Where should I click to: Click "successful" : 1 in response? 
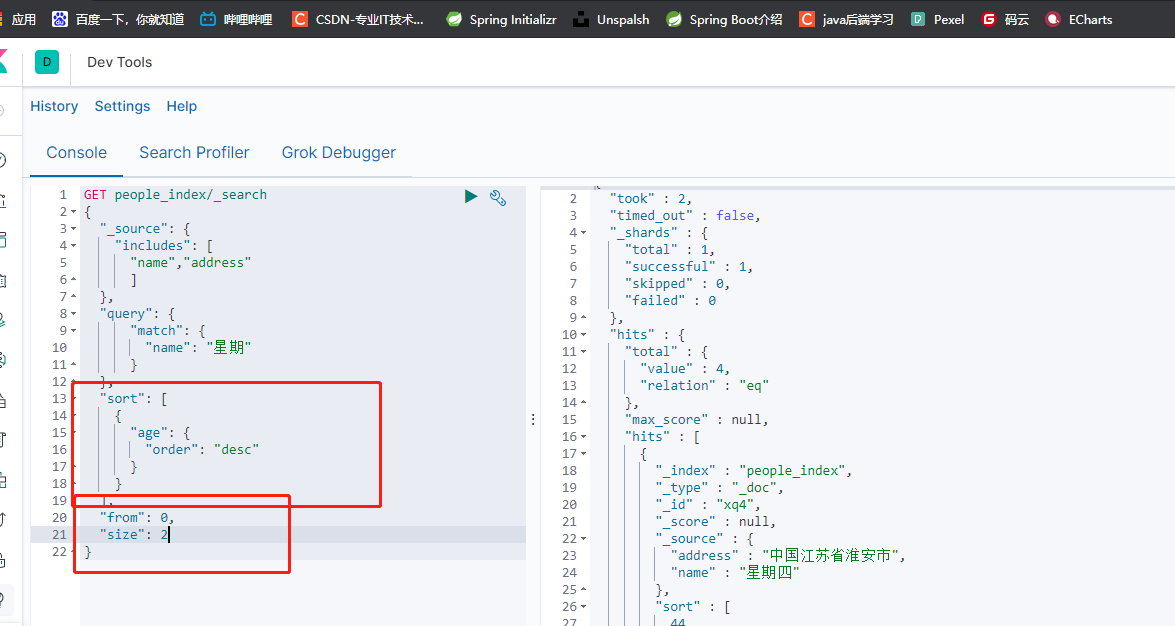[689, 267]
